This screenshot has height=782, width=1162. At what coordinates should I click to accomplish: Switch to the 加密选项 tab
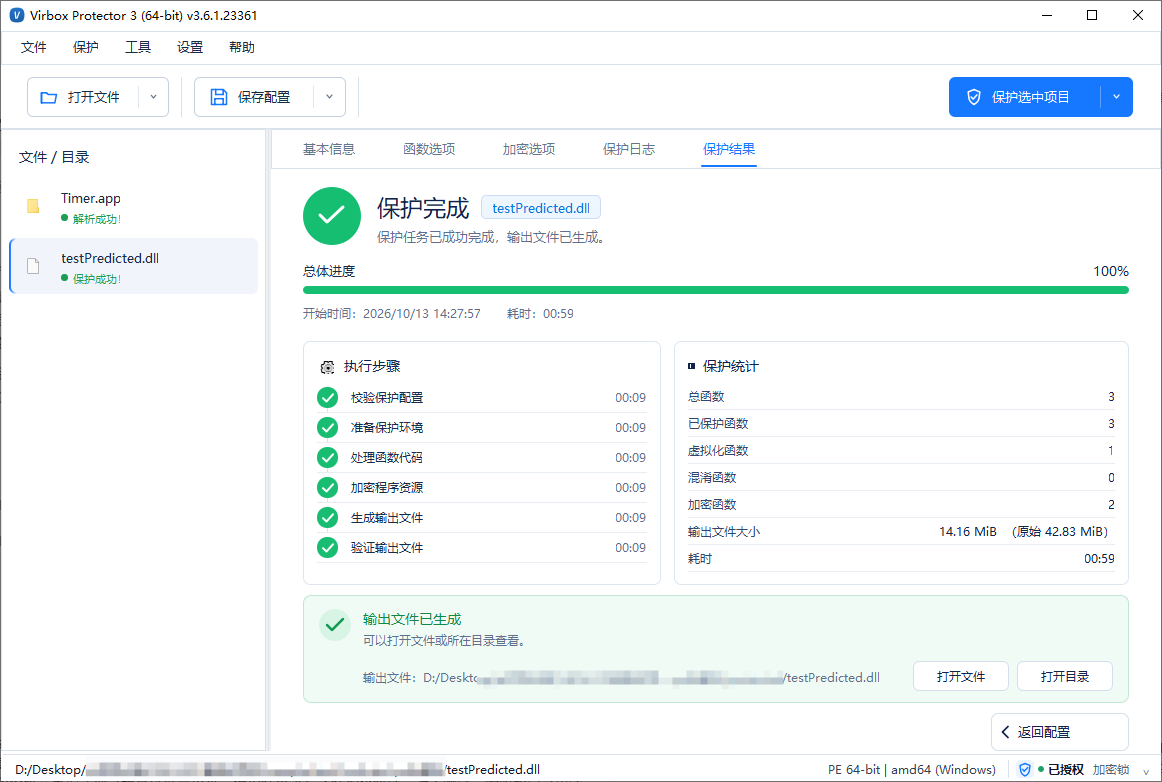click(529, 149)
